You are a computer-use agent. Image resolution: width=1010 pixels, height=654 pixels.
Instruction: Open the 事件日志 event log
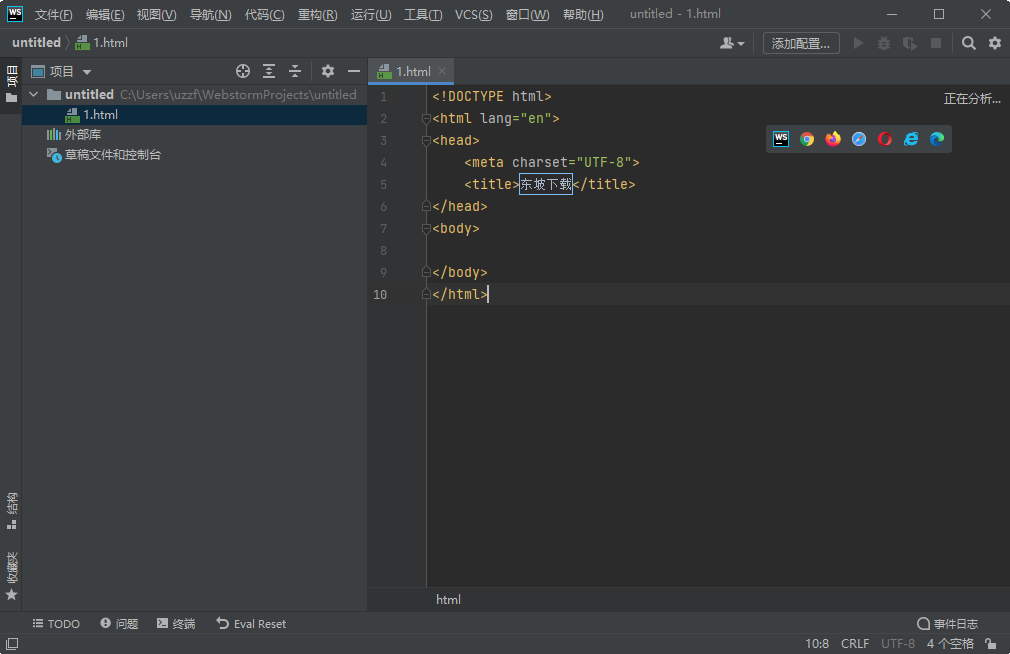pyautogui.click(x=948, y=624)
